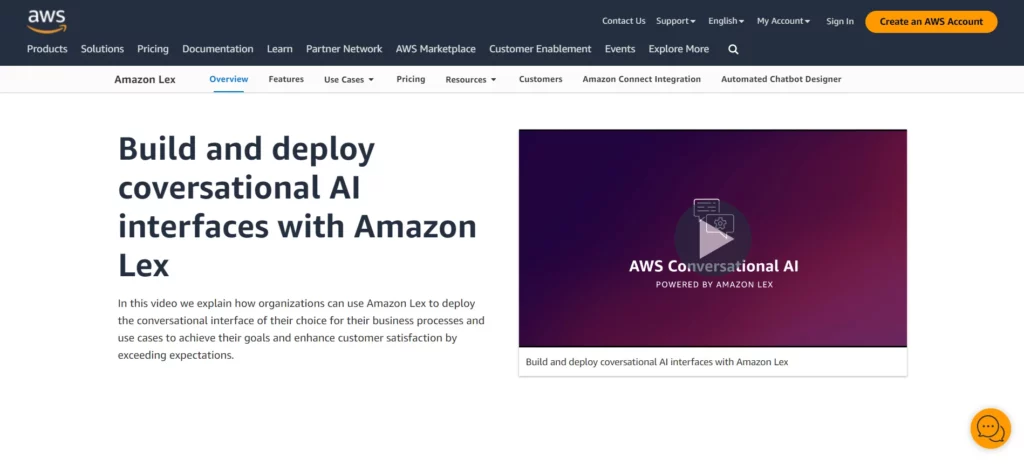Expand the My Account dropdown
This screenshot has width=1024, height=465.
coord(783,21)
